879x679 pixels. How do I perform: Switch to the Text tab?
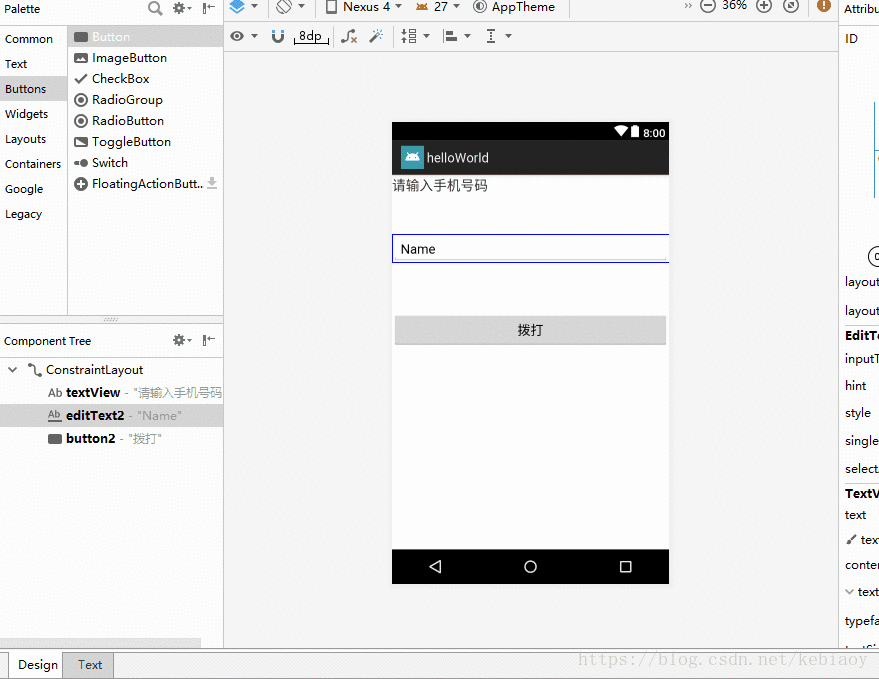tap(90, 665)
